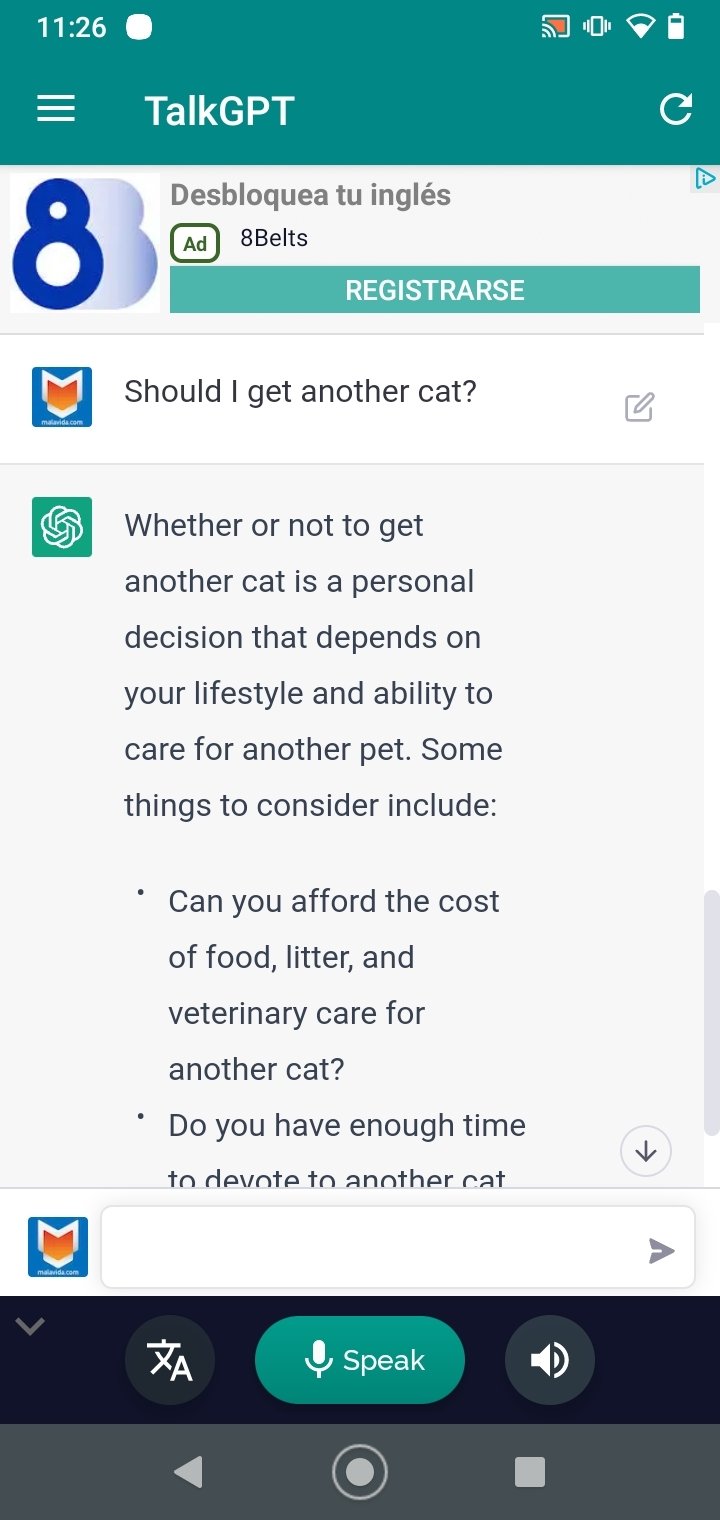Open the Android recent apps button

(529, 1471)
